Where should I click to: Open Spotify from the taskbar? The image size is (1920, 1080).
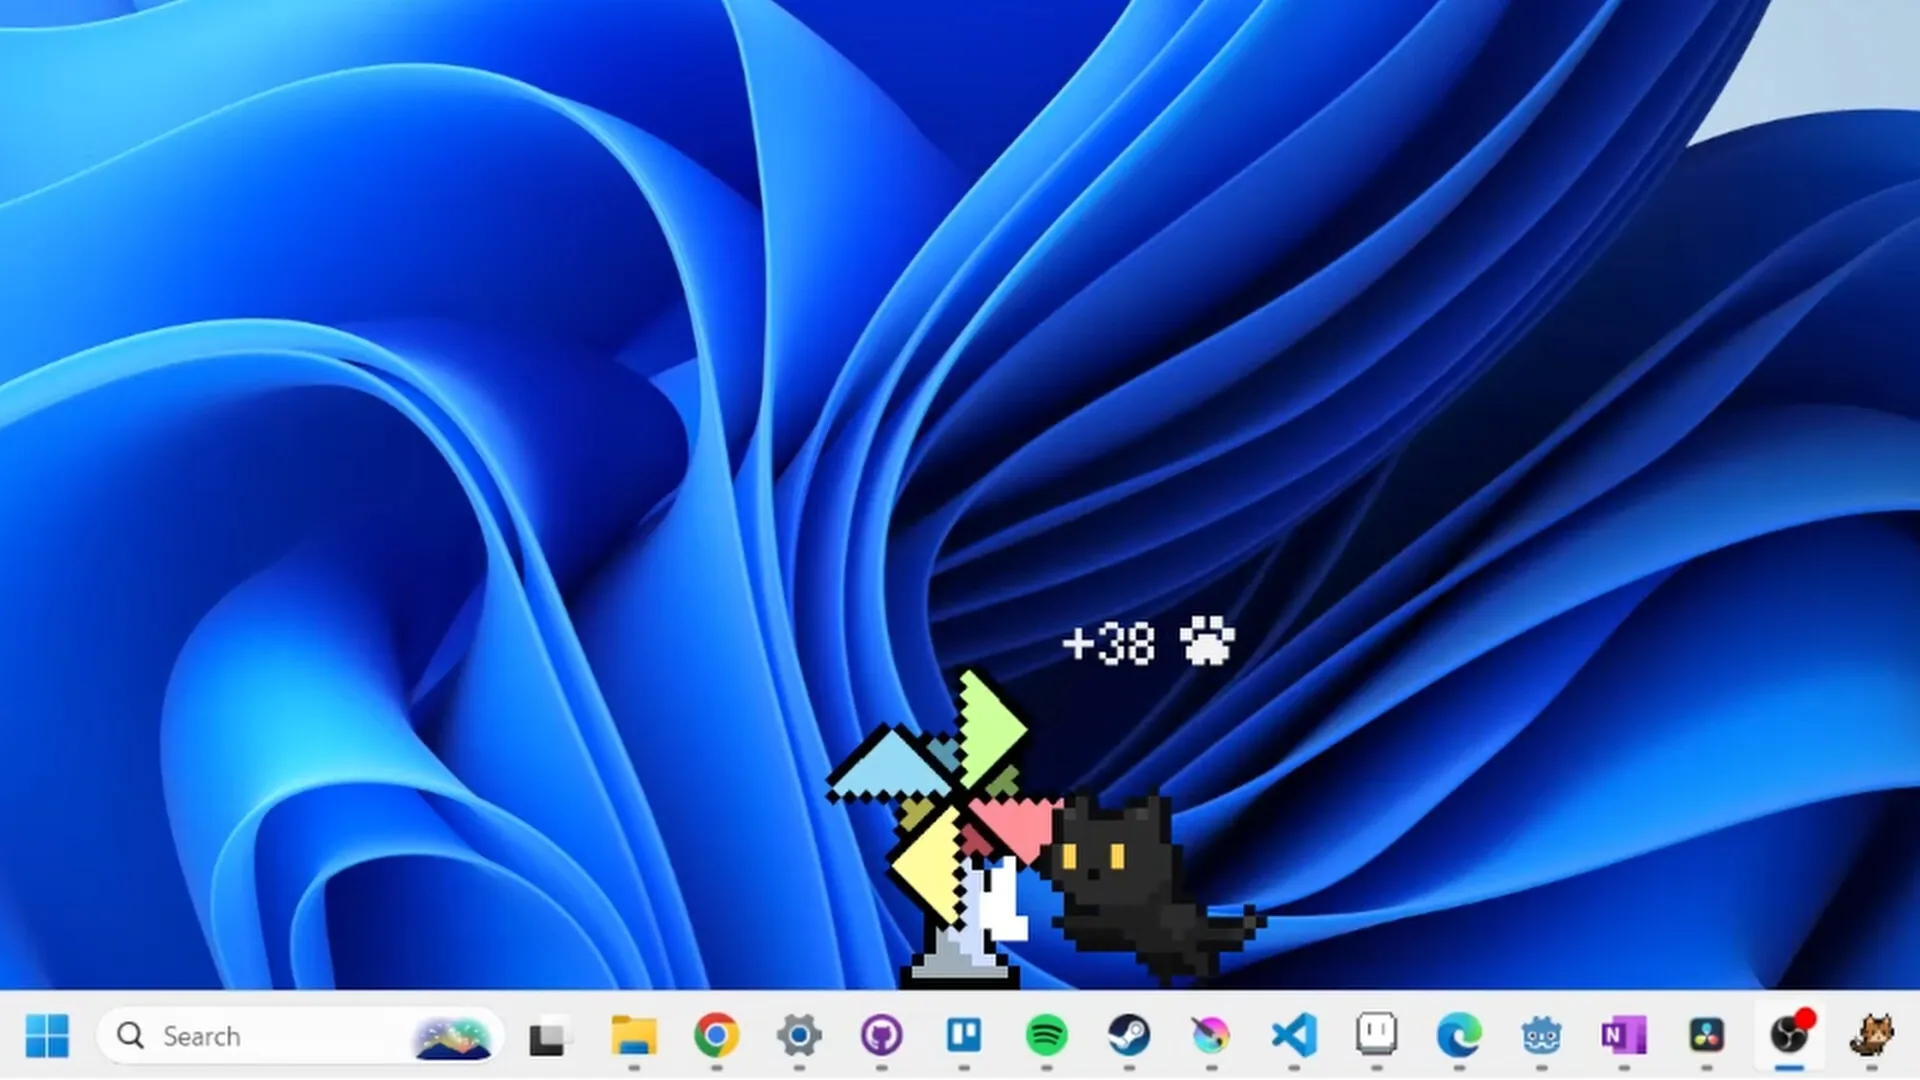1046,1036
